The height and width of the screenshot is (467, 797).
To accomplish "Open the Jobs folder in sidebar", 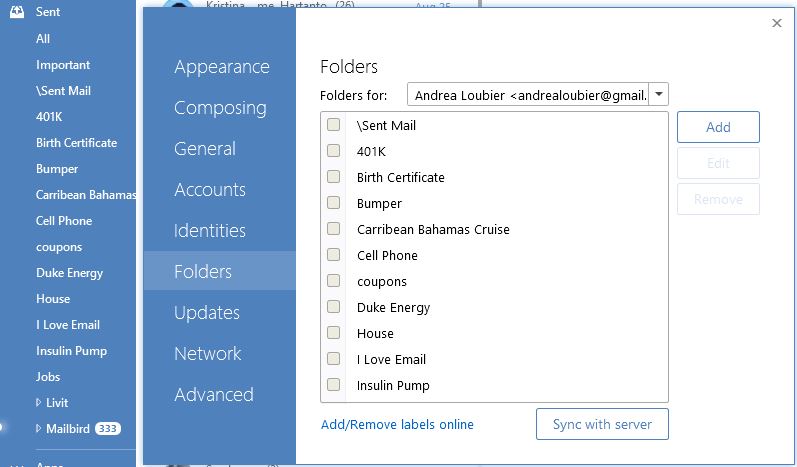I will pos(48,377).
